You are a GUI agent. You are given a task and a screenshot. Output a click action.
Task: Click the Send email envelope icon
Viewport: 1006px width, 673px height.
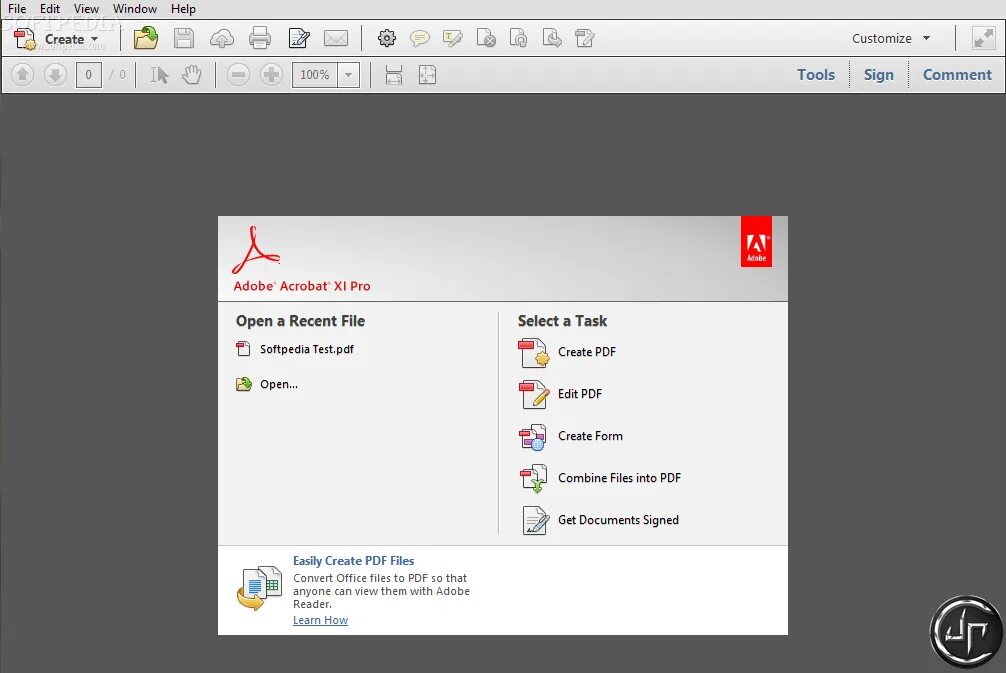coord(336,38)
